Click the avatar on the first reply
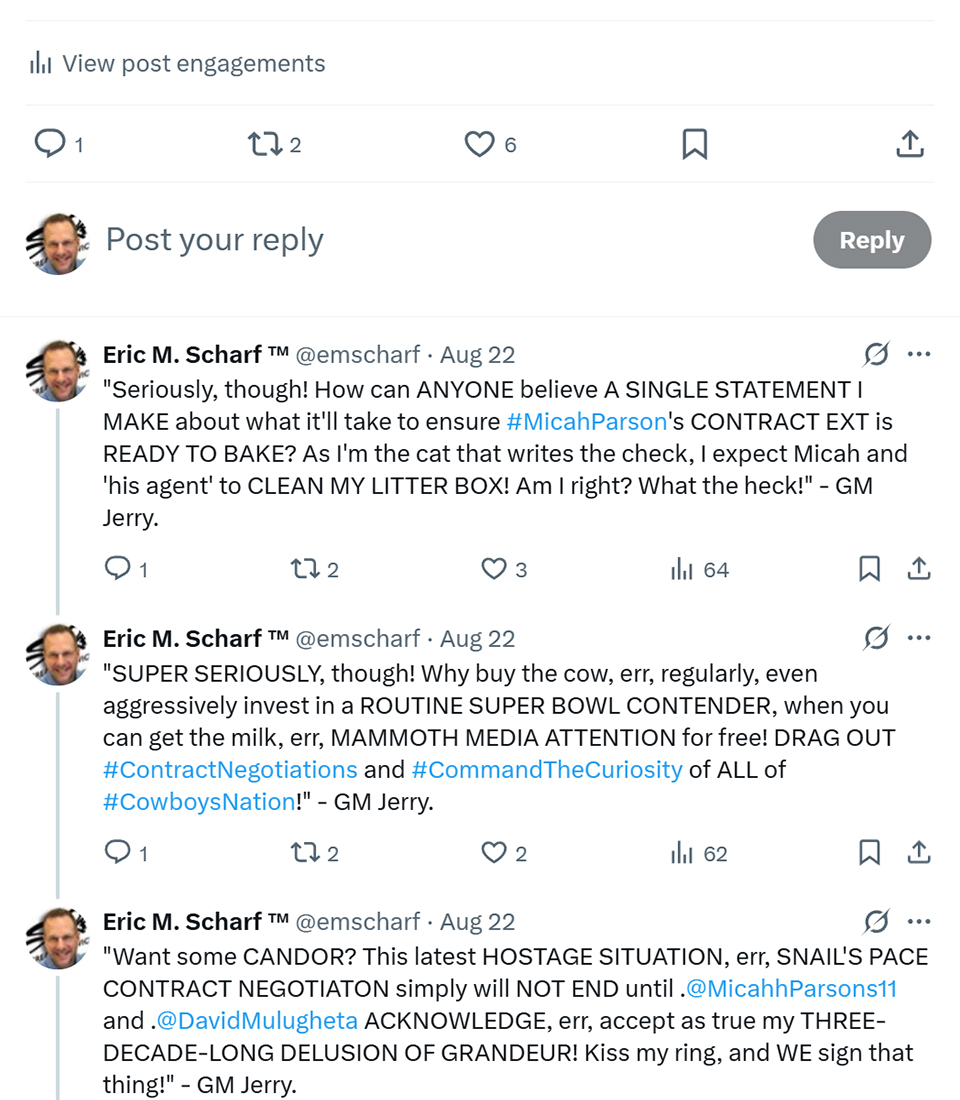Screen dimensions: 960x1100 coord(58,370)
